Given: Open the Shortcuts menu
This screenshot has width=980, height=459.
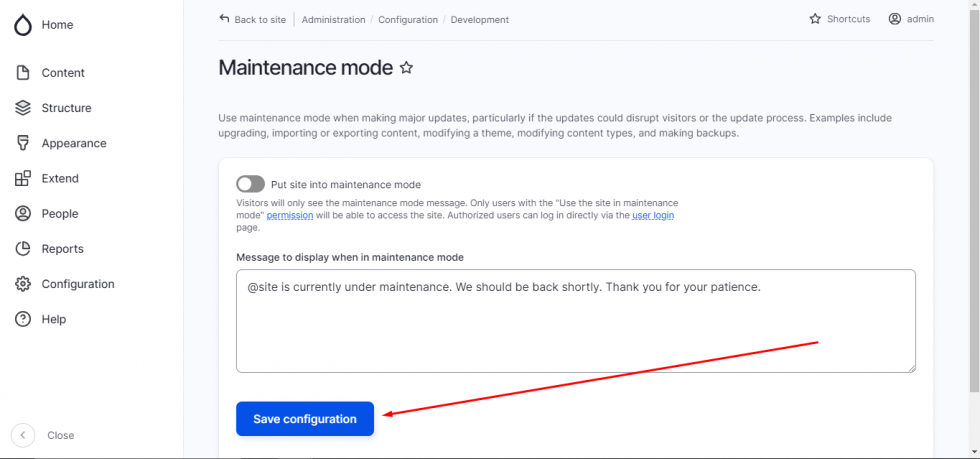Looking at the screenshot, I should (x=840, y=19).
